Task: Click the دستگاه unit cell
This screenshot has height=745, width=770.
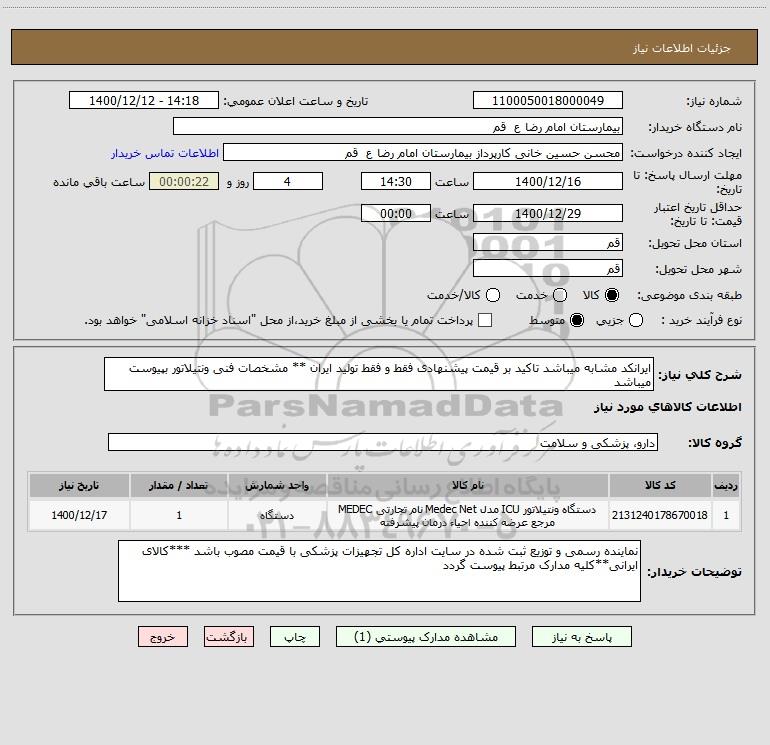Action: click(x=277, y=515)
